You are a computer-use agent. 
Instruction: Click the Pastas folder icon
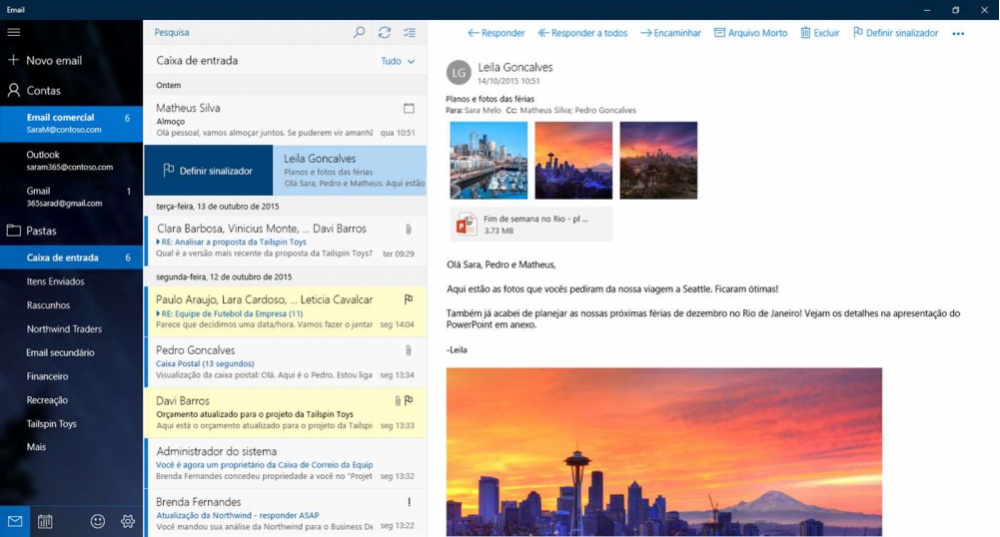(13, 230)
